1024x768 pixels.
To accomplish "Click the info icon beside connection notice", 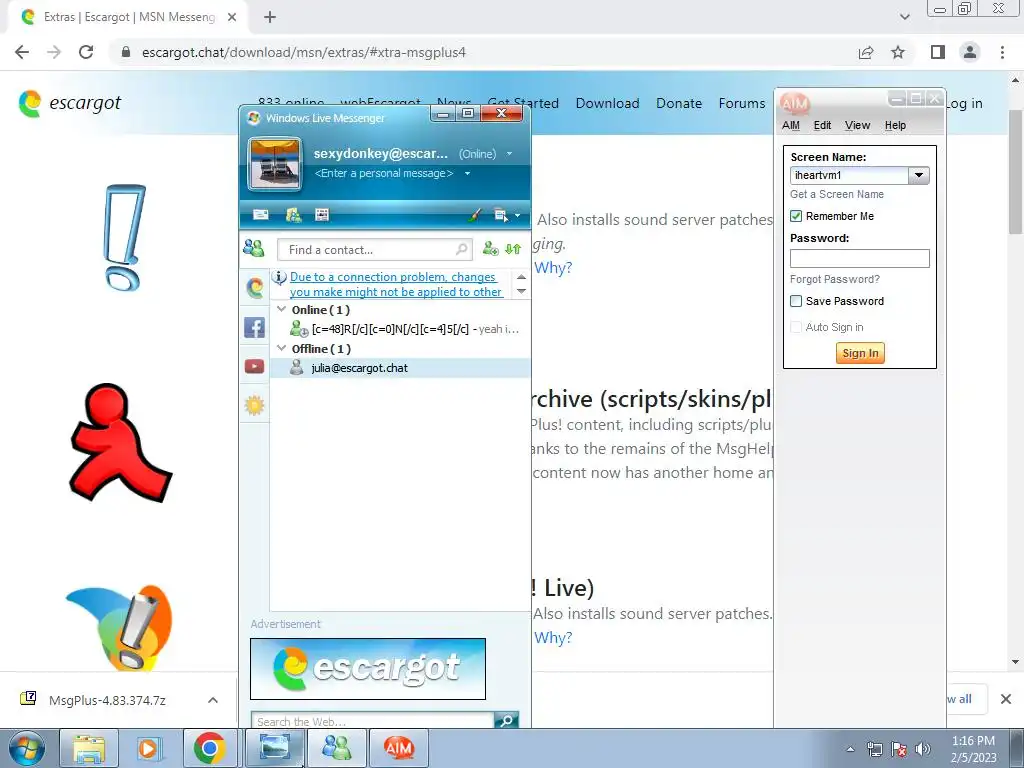I will pos(279,278).
